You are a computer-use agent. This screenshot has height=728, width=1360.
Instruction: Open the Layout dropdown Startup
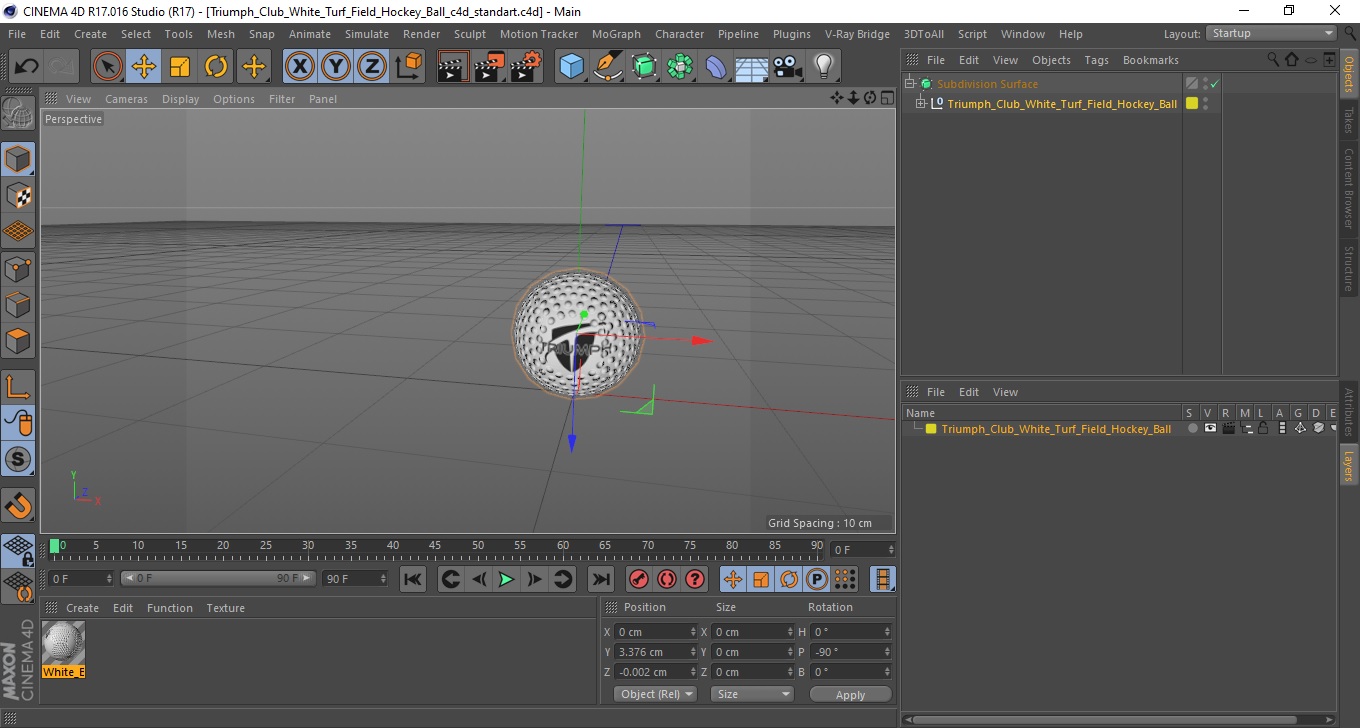[1271, 34]
